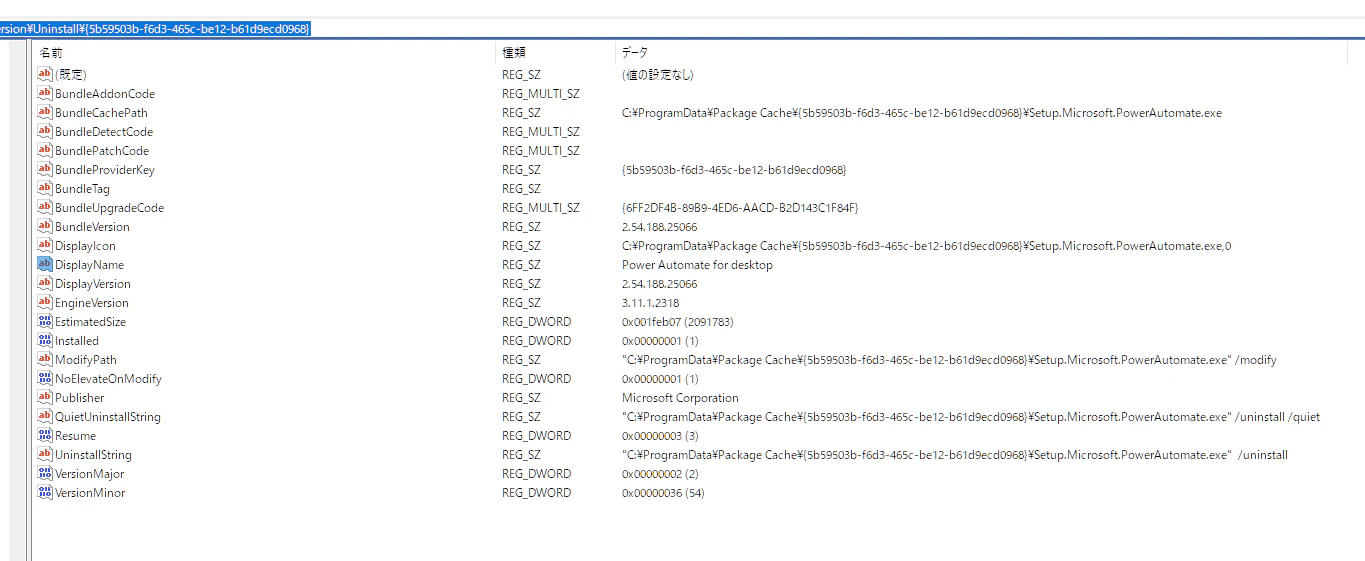This screenshot has height=561, width=1365.
Task: Click the icon next to DisplayIcon
Action: 44,245
